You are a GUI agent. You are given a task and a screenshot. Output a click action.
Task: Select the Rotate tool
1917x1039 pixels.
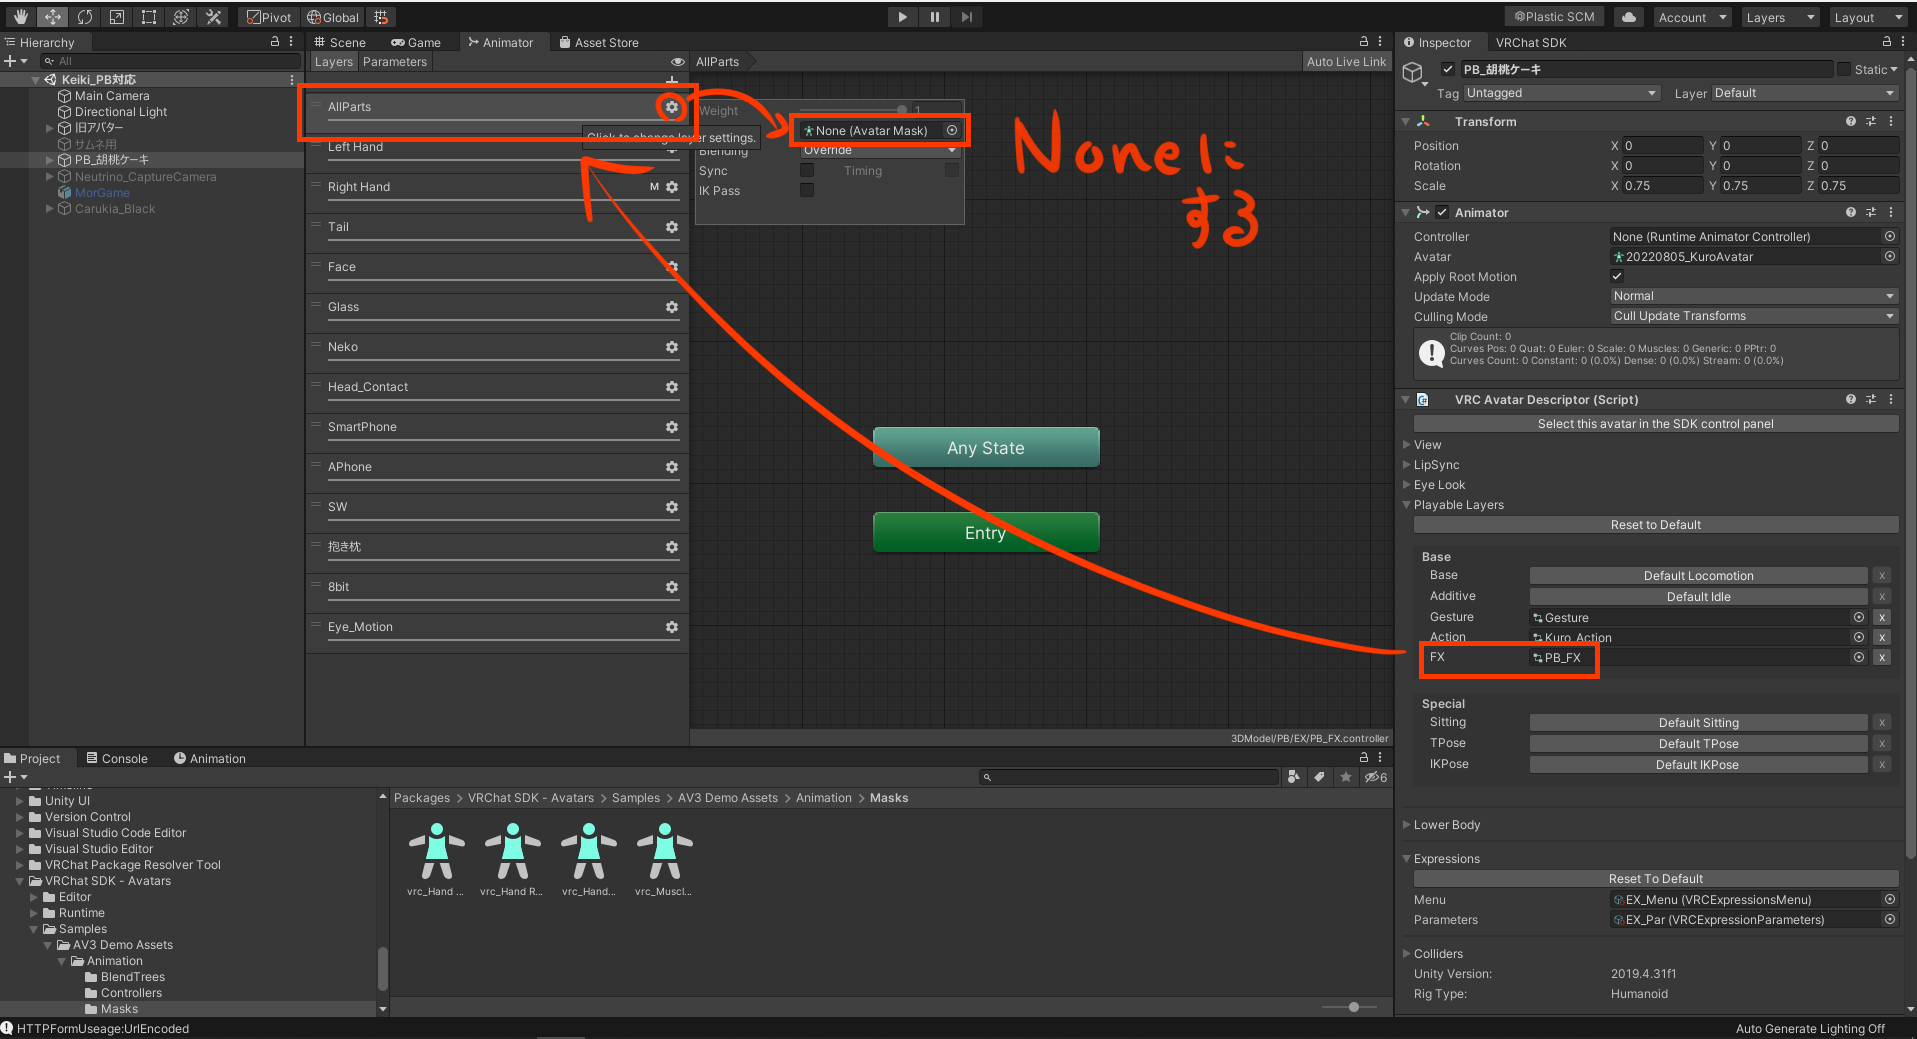click(85, 17)
